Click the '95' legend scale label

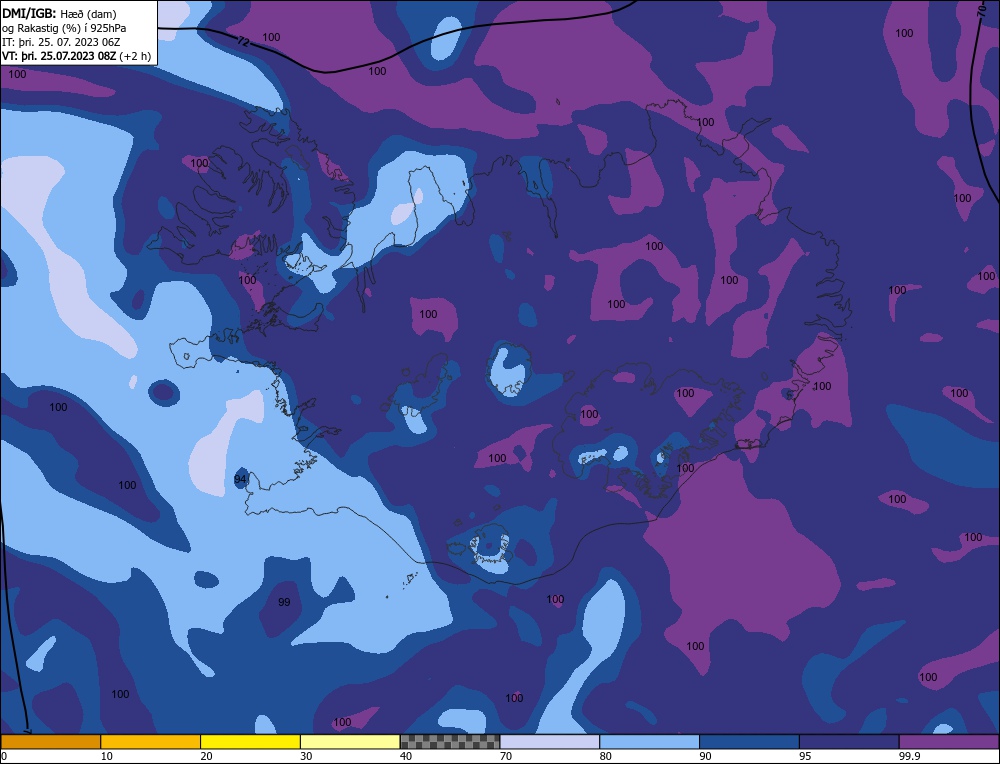pyautogui.click(x=805, y=756)
